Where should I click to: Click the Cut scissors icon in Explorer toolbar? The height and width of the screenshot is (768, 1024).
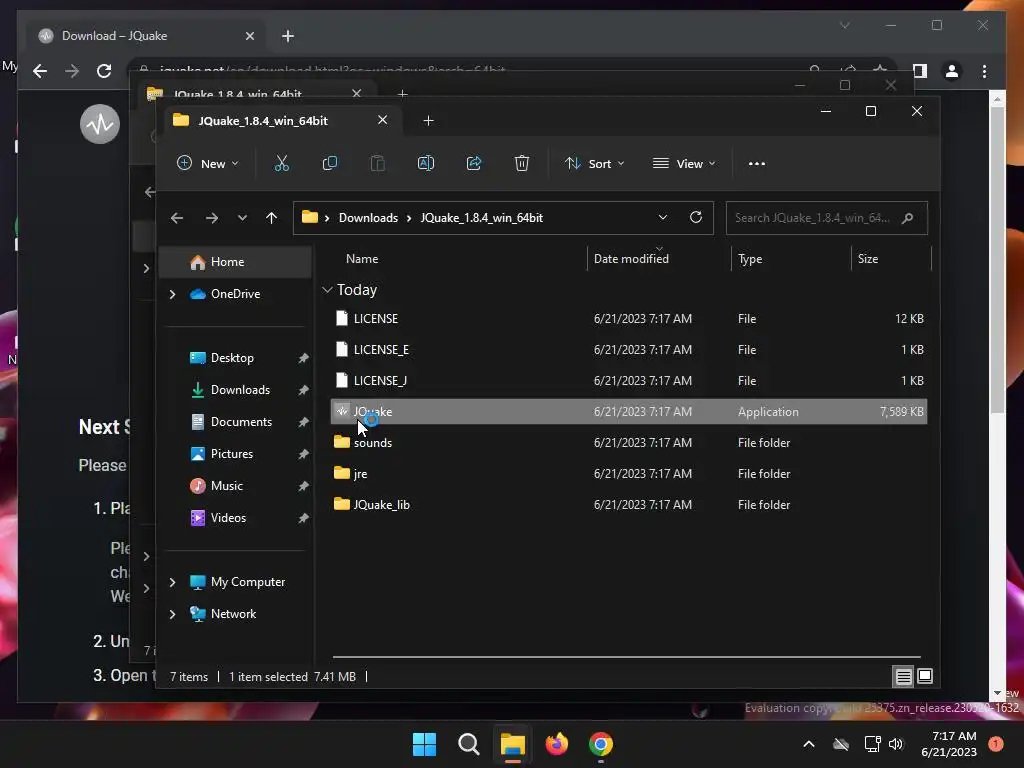(281, 163)
